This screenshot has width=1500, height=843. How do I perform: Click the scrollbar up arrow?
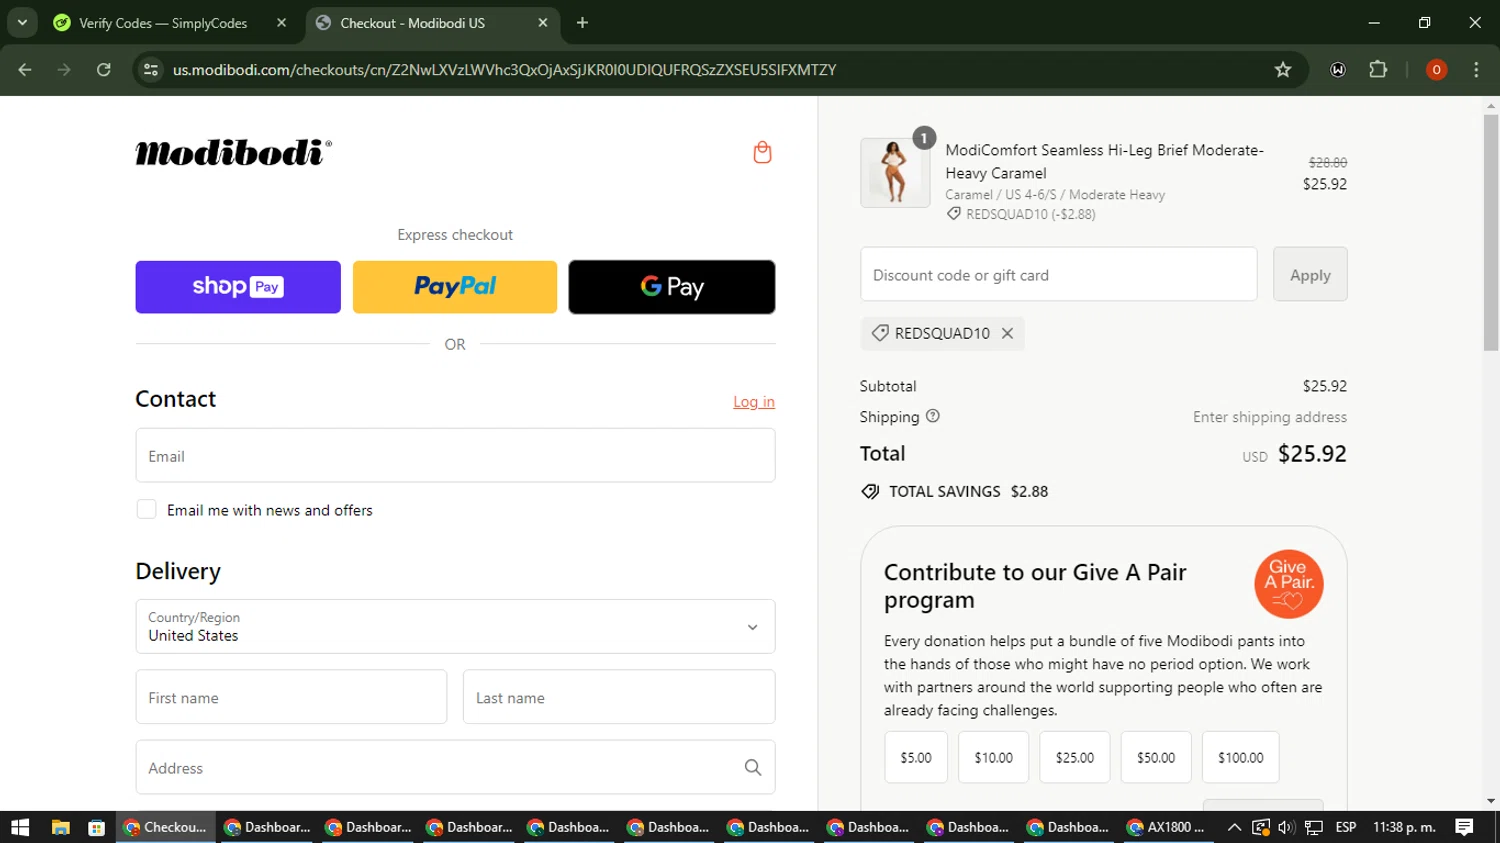tap(1491, 105)
